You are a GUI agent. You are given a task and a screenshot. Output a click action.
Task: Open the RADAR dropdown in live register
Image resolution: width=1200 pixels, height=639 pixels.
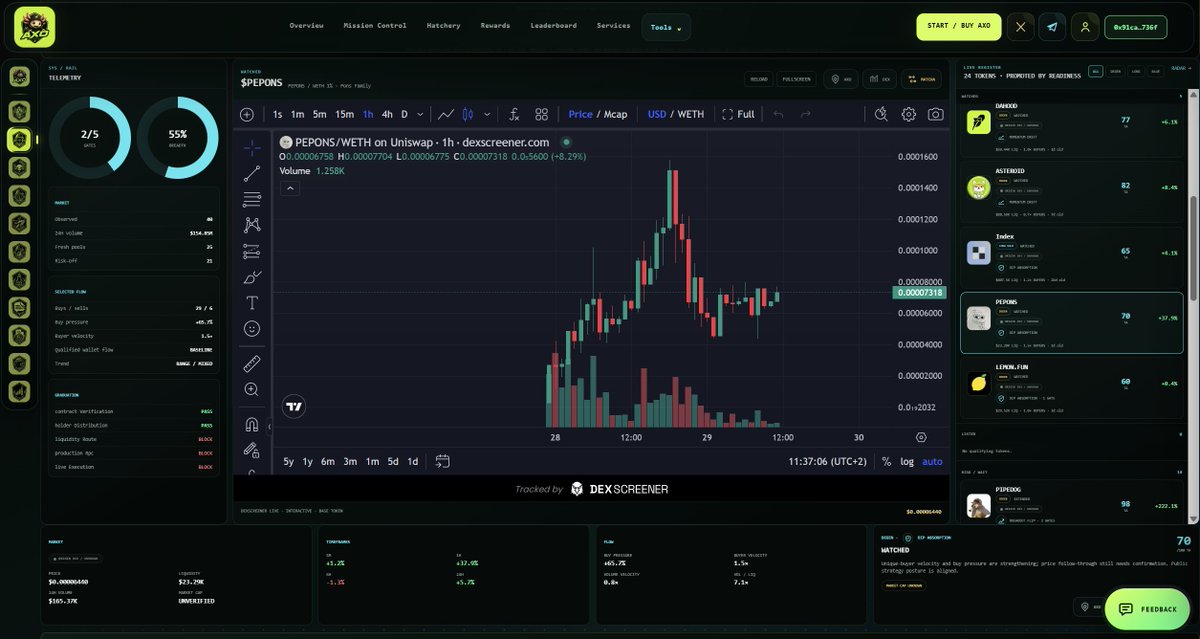pos(1180,67)
